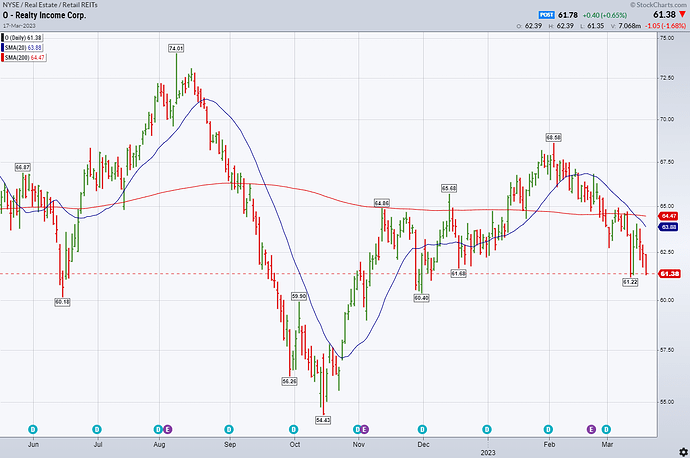The height and width of the screenshot is (458, 690).
Task: Click the blue 63.88 SMA tag on price axis
Action: 669,227
